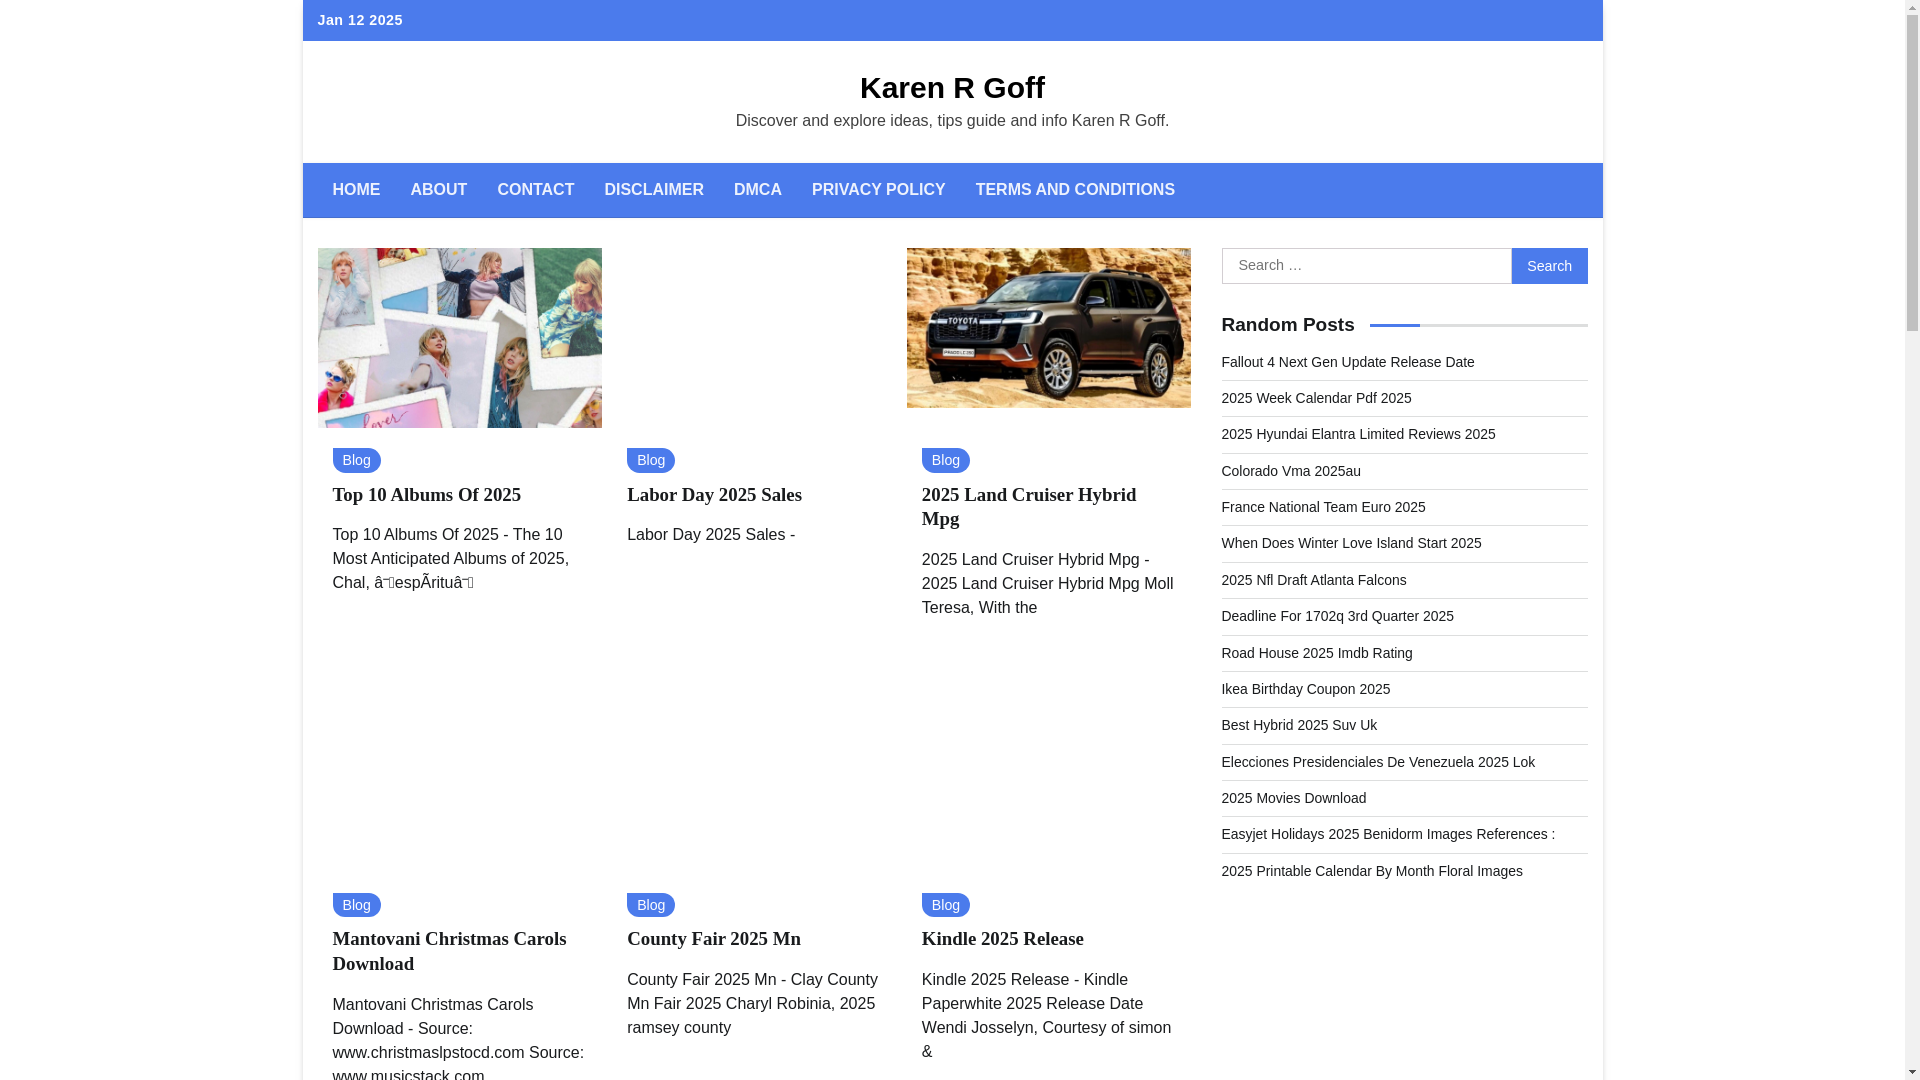The height and width of the screenshot is (1080, 1920).
Task: Open the HOME menu item
Action: tap(356, 190)
